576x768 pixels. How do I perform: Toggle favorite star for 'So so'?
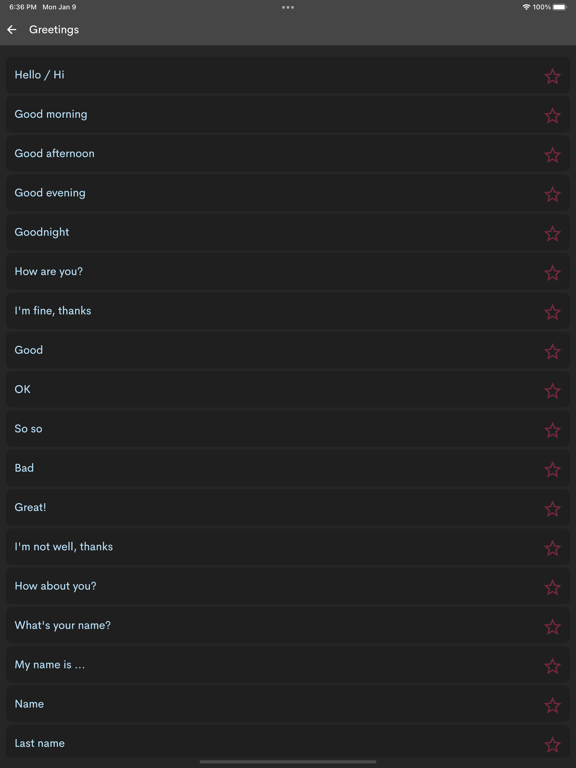pyautogui.click(x=552, y=430)
